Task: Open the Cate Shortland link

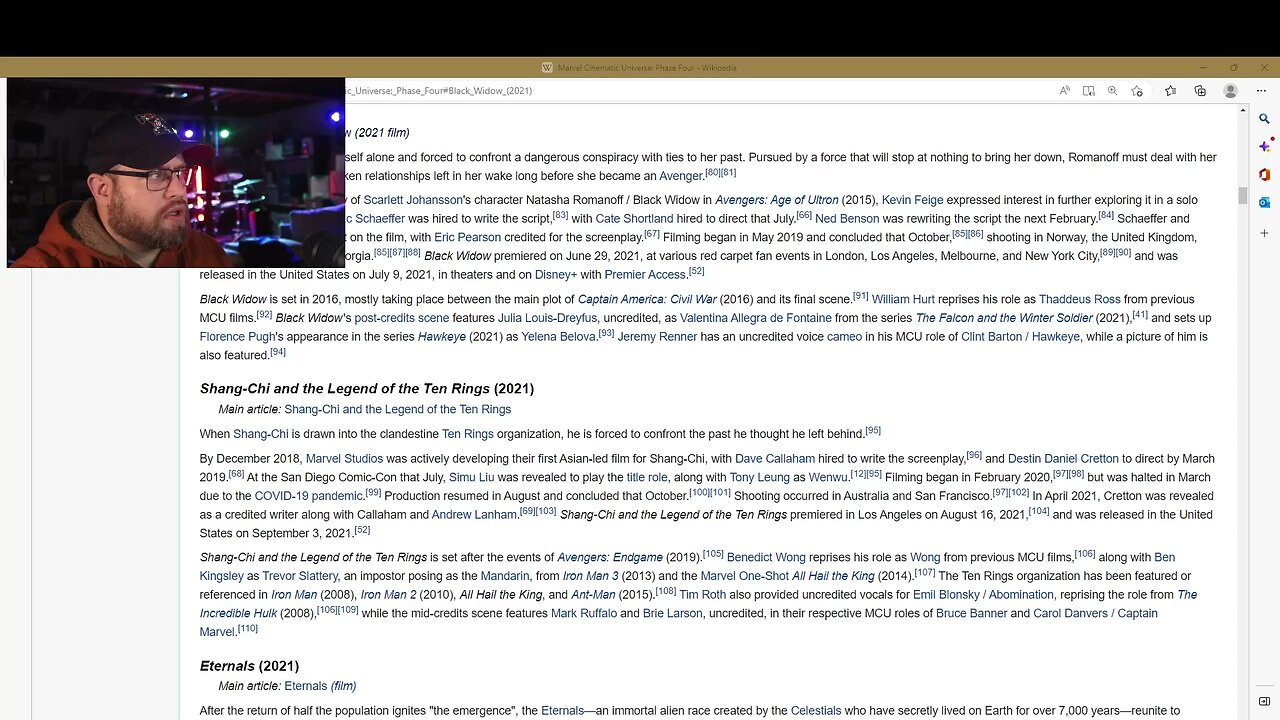Action: pos(634,219)
